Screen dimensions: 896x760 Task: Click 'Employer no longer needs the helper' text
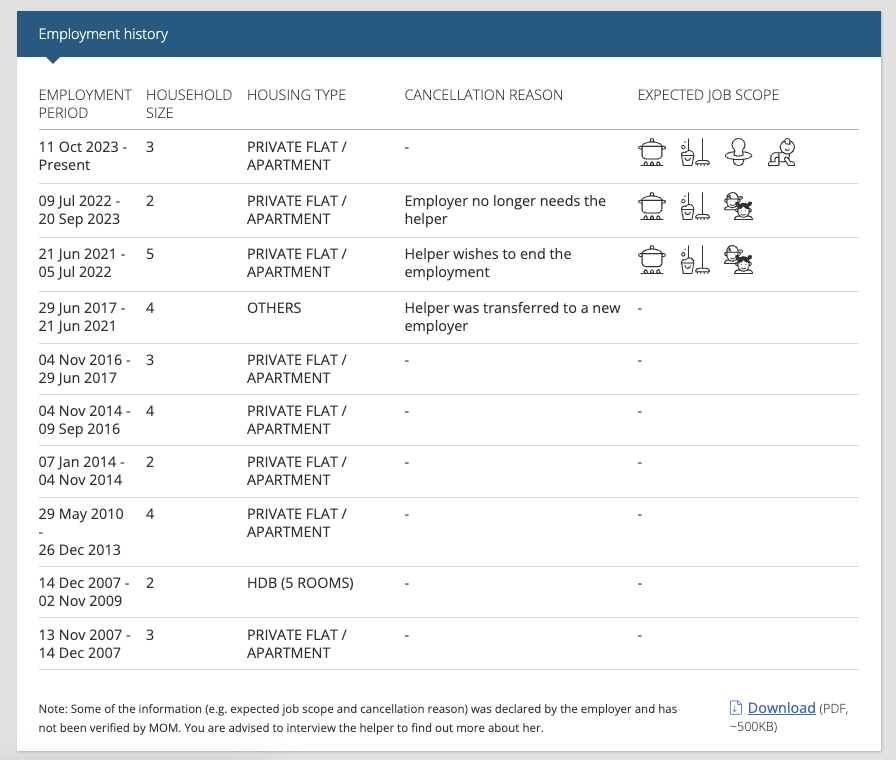(505, 210)
